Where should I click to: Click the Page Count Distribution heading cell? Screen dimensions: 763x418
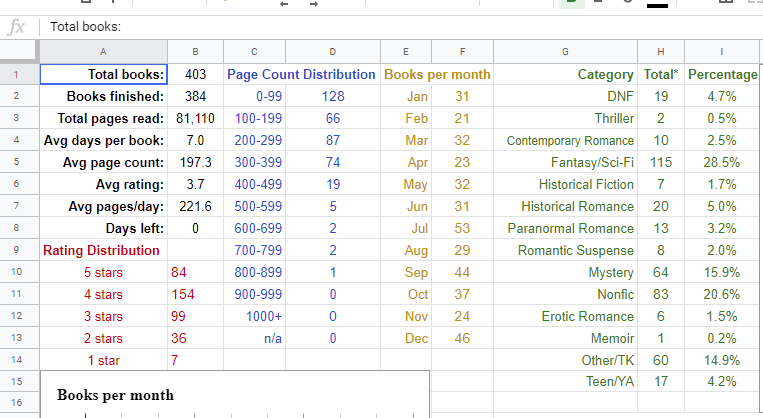(302, 74)
